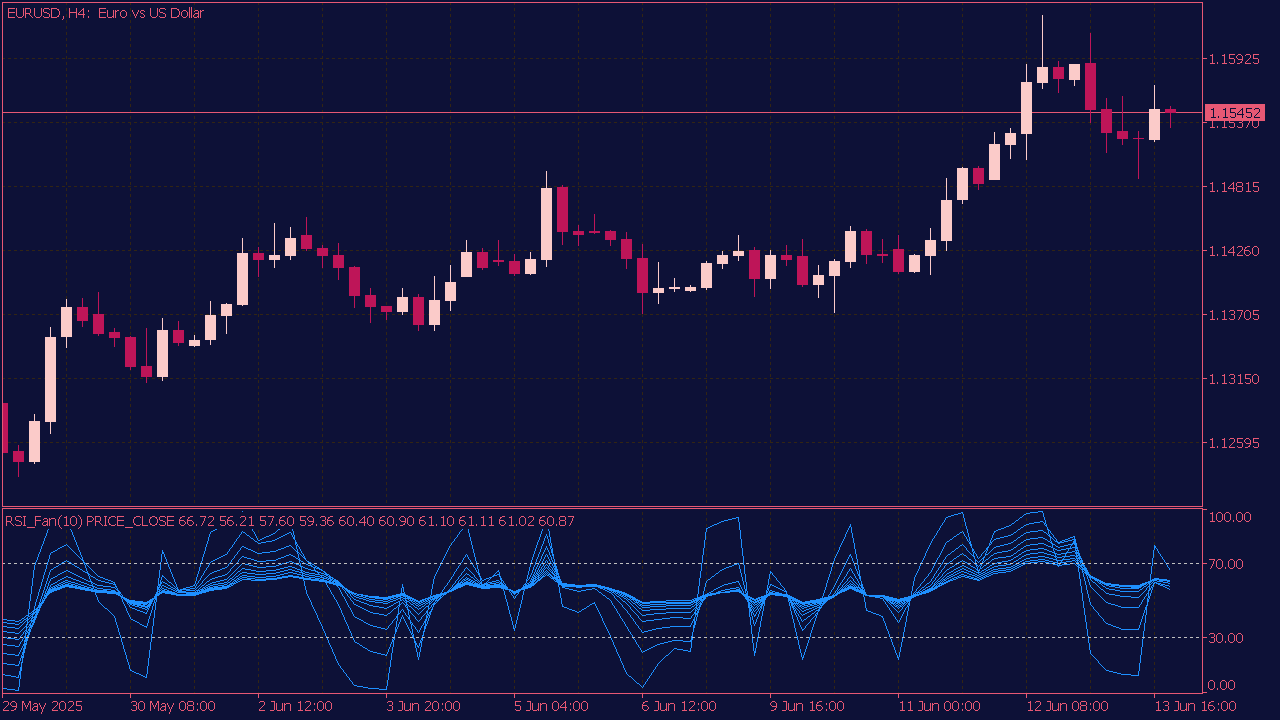
Task: Click the 13 Jun 16:00 time label
Action: point(1195,706)
